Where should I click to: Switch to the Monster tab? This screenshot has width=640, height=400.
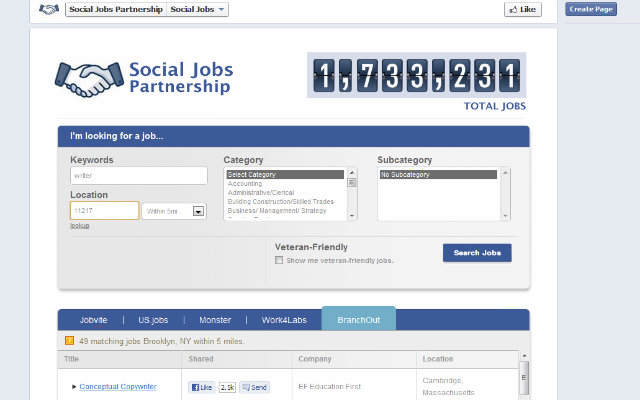tap(215, 320)
